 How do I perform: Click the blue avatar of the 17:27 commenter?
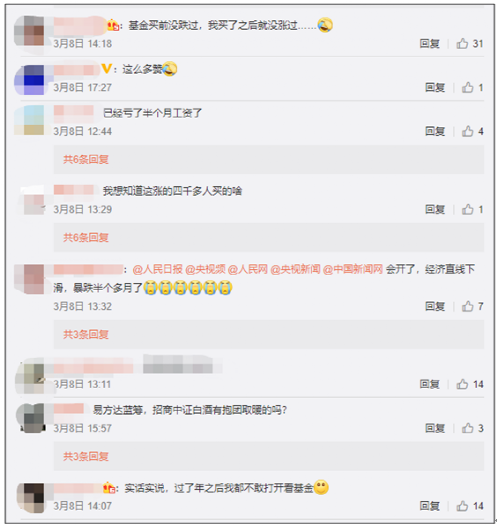tap(29, 80)
